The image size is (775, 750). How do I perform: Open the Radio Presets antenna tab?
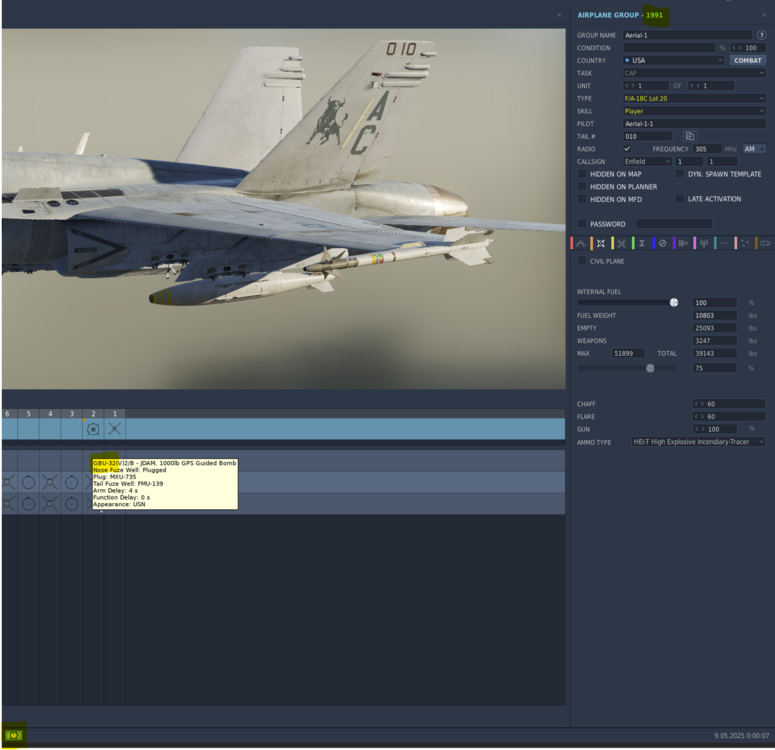704,243
